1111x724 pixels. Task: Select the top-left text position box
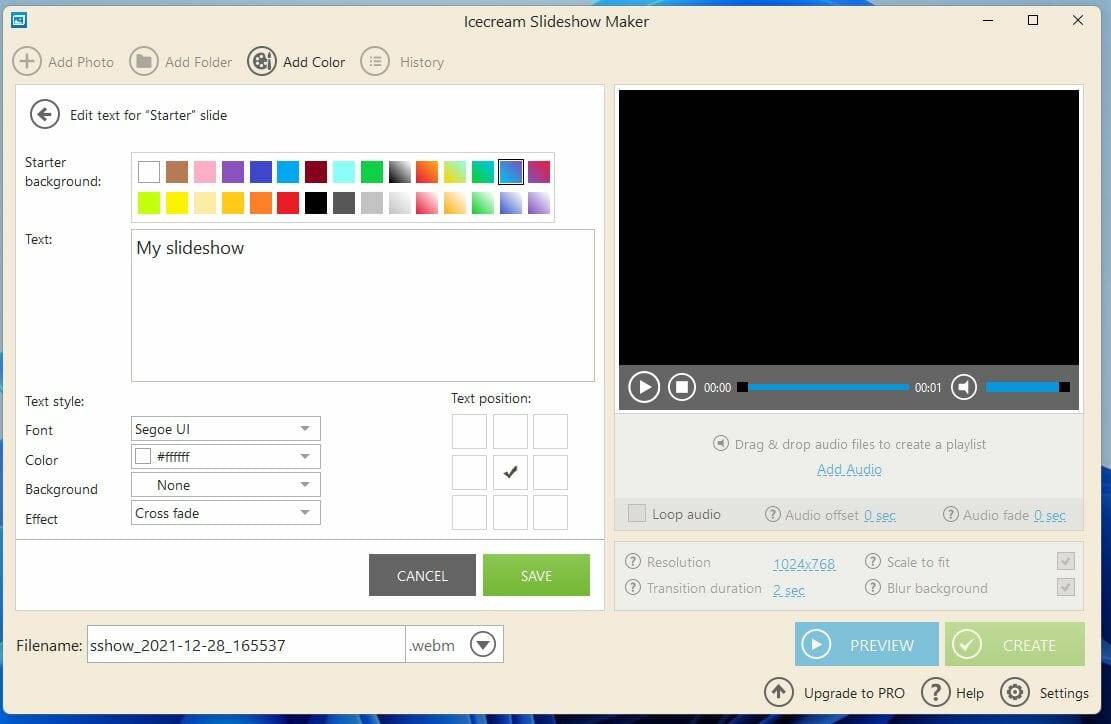click(x=469, y=432)
